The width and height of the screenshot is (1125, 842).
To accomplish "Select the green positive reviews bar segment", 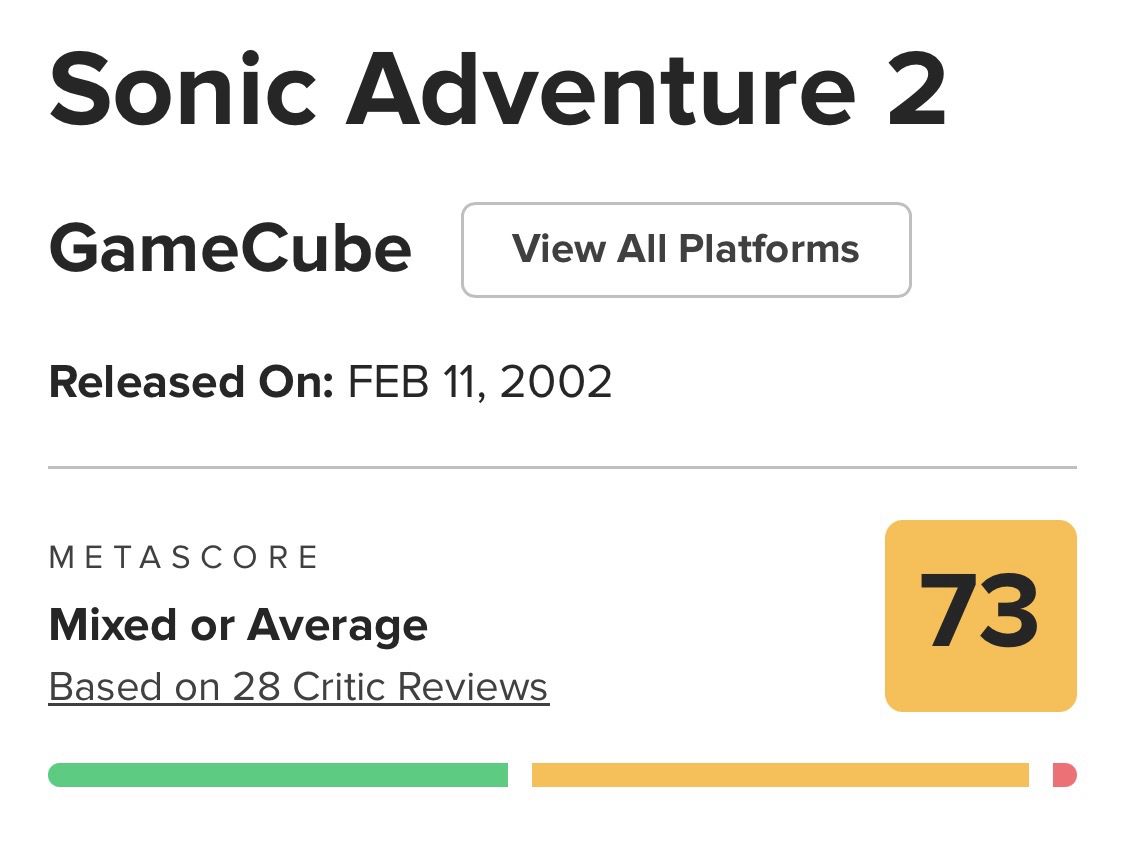I will pos(278,775).
